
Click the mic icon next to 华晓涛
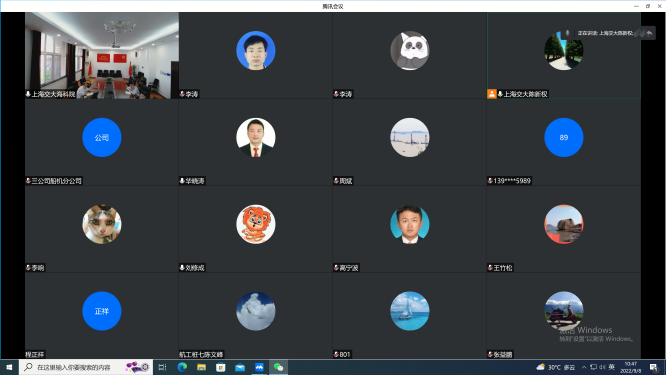pos(182,181)
